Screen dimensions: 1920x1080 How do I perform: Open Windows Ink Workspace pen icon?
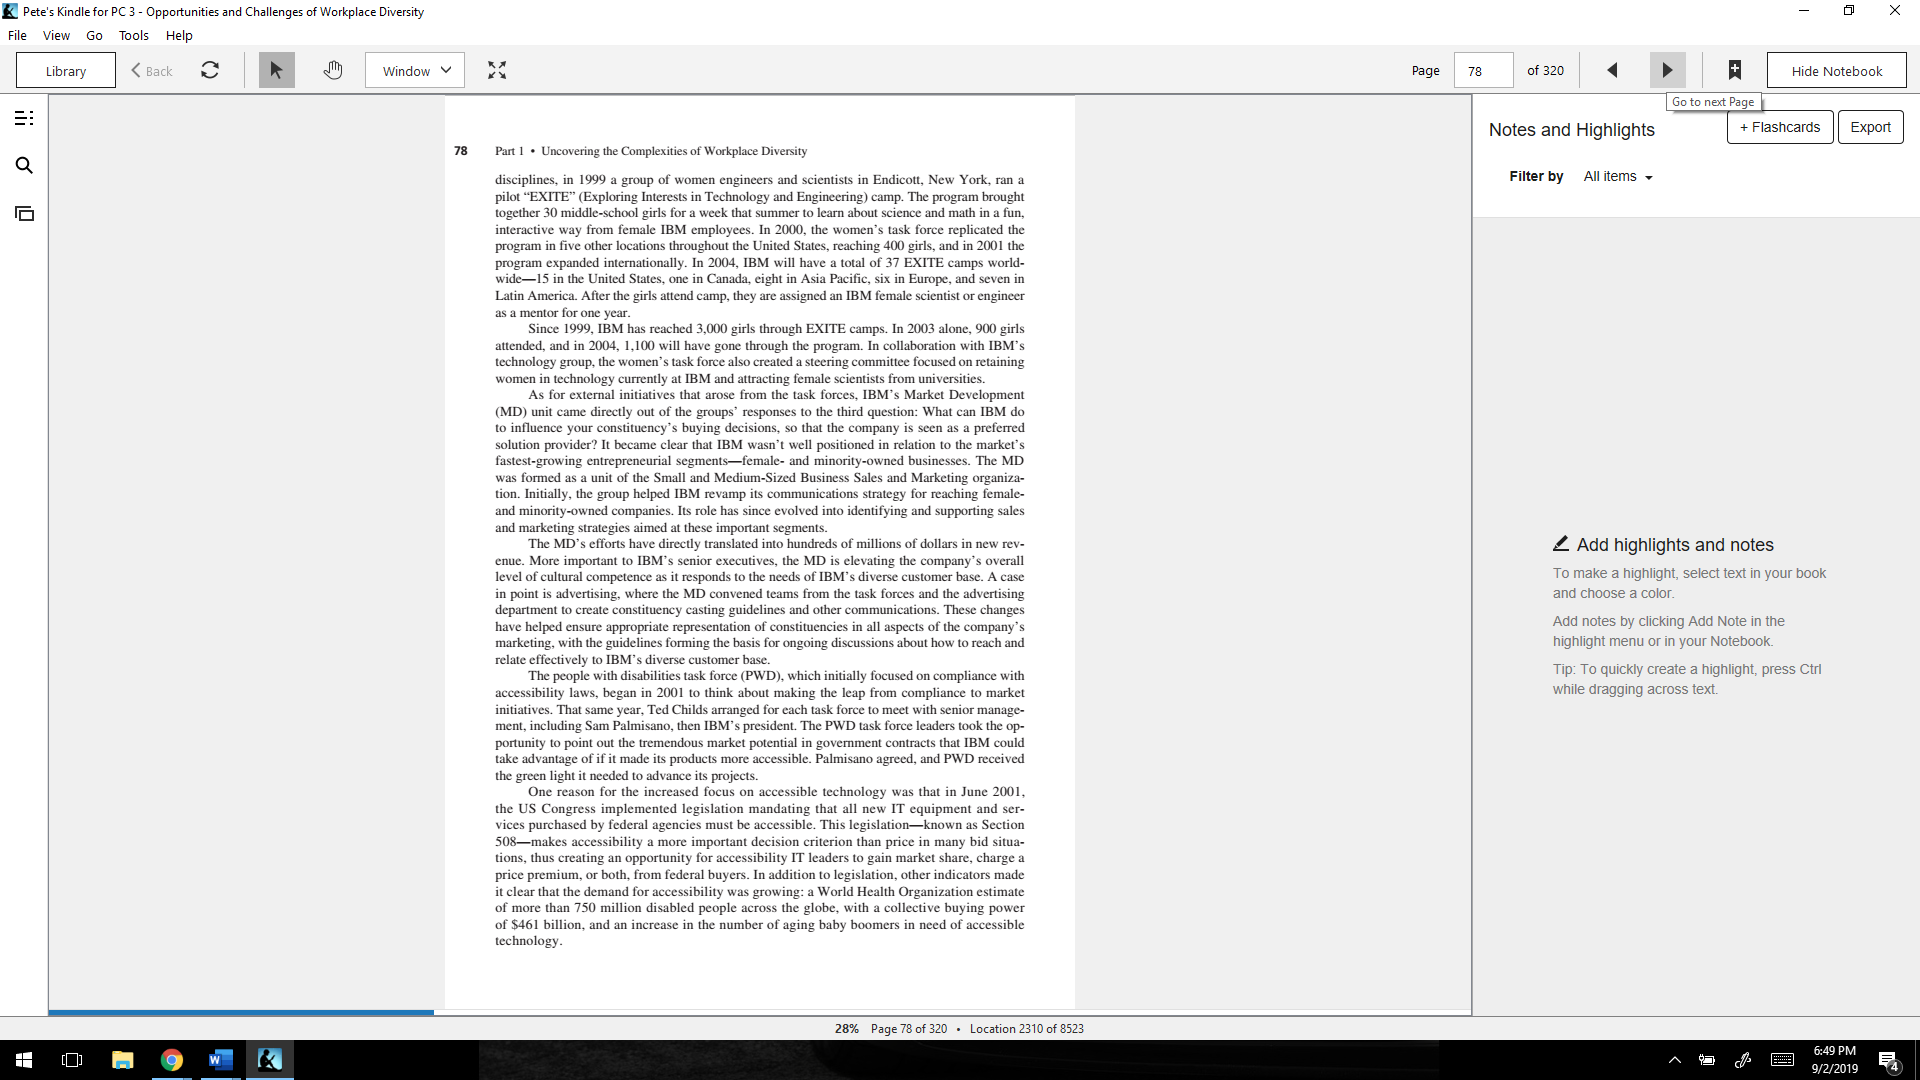point(1743,1060)
